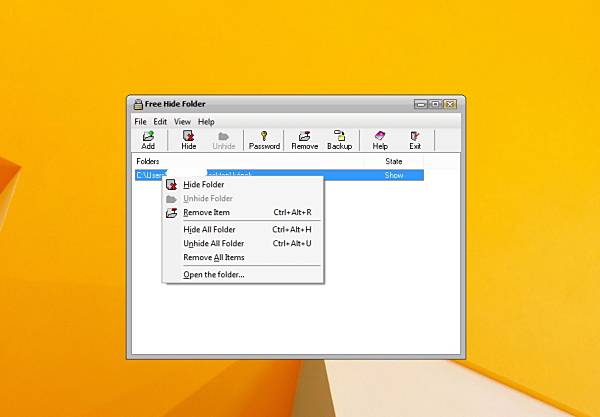Open the View menu
This screenshot has width=600, height=417.
[182, 122]
